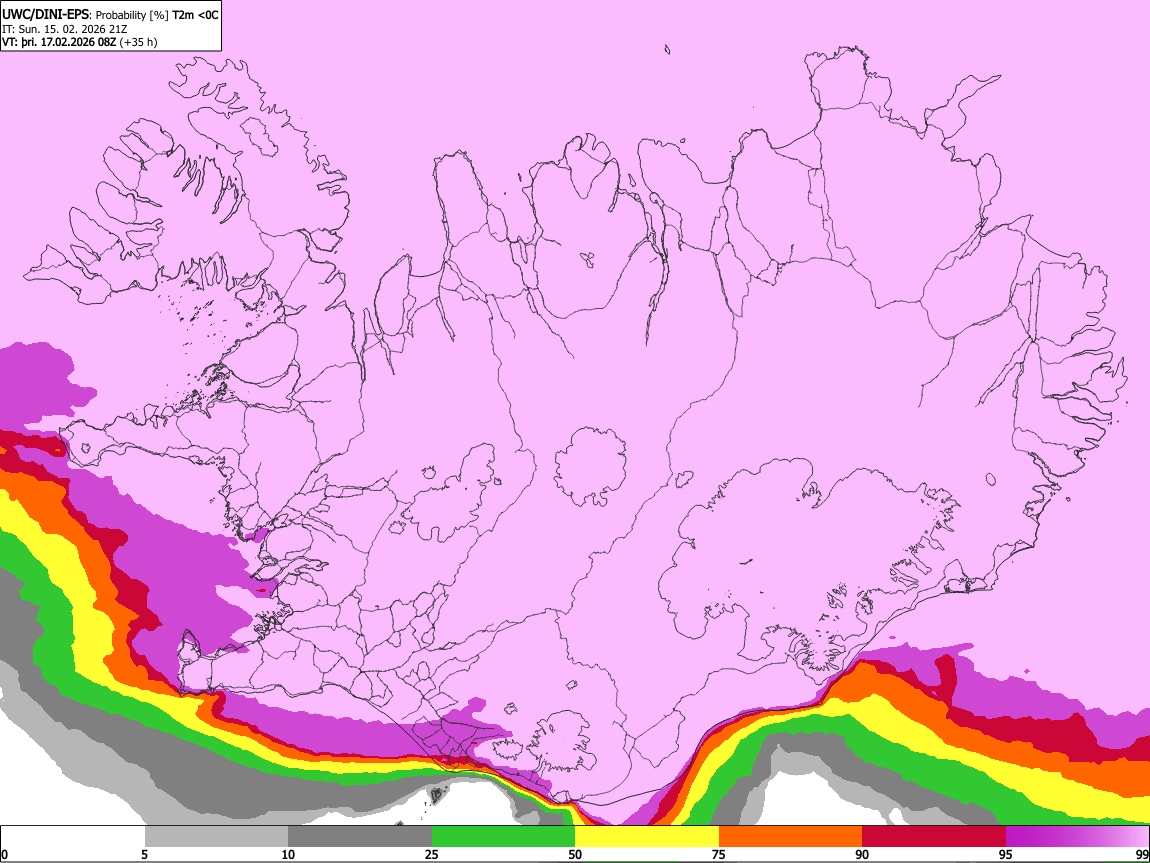This screenshot has height=863, width=1150.
Task: Click the legend value '75'
Action: point(719,854)
